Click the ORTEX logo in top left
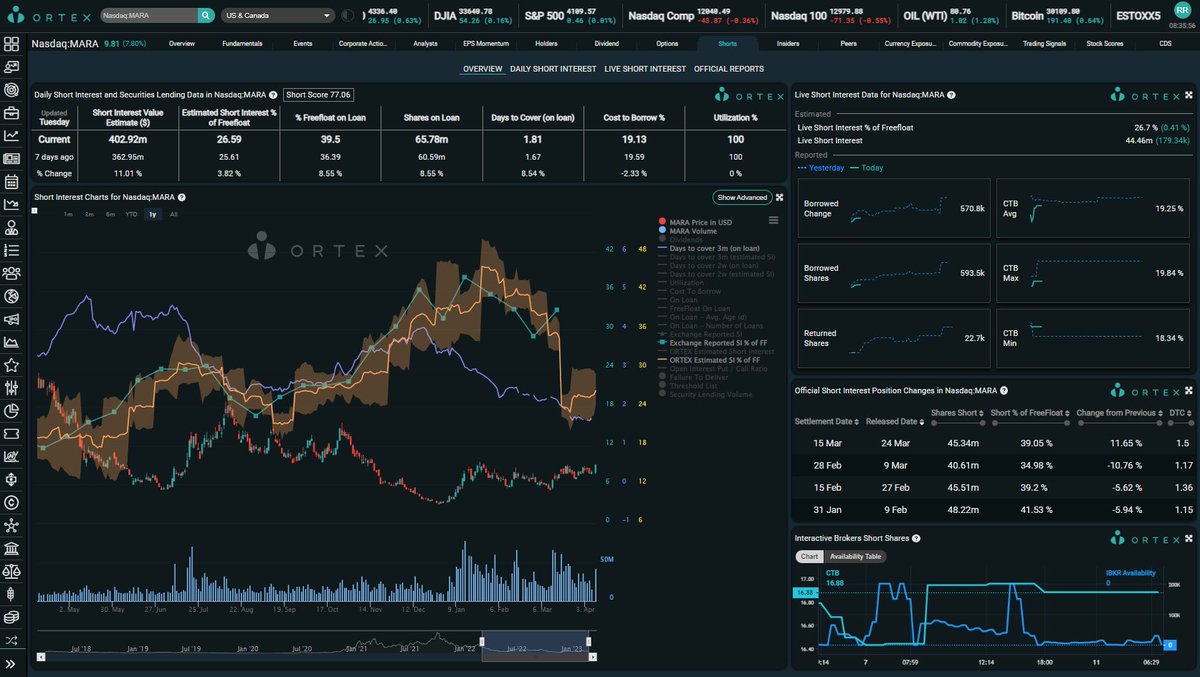Screen dimensions: 1200x677 click(x=48, y=16)
